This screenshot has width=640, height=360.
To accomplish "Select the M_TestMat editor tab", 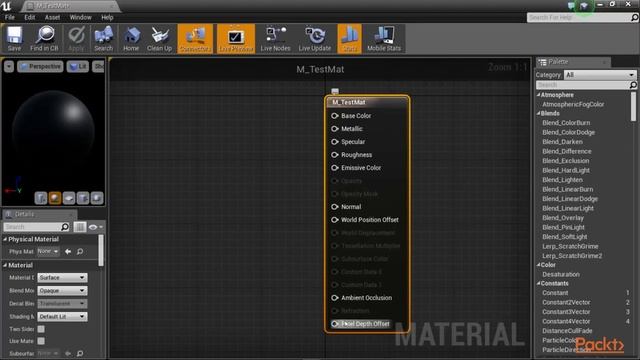I will (69, 6).
